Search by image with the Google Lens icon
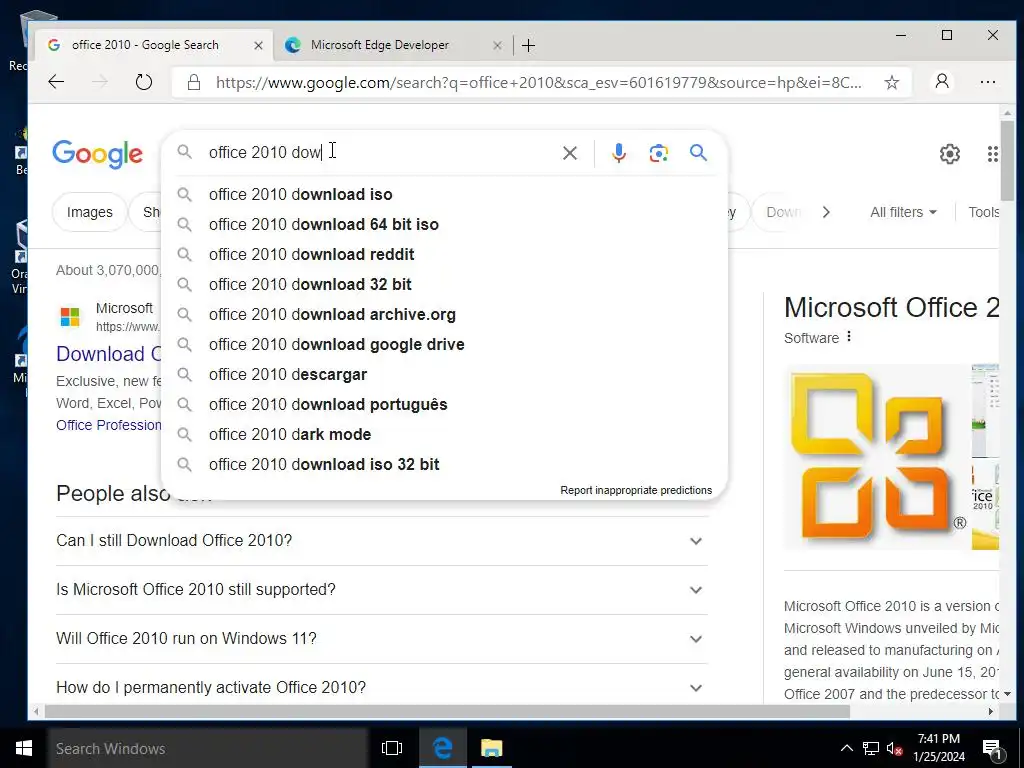 (x=658, y=153)
